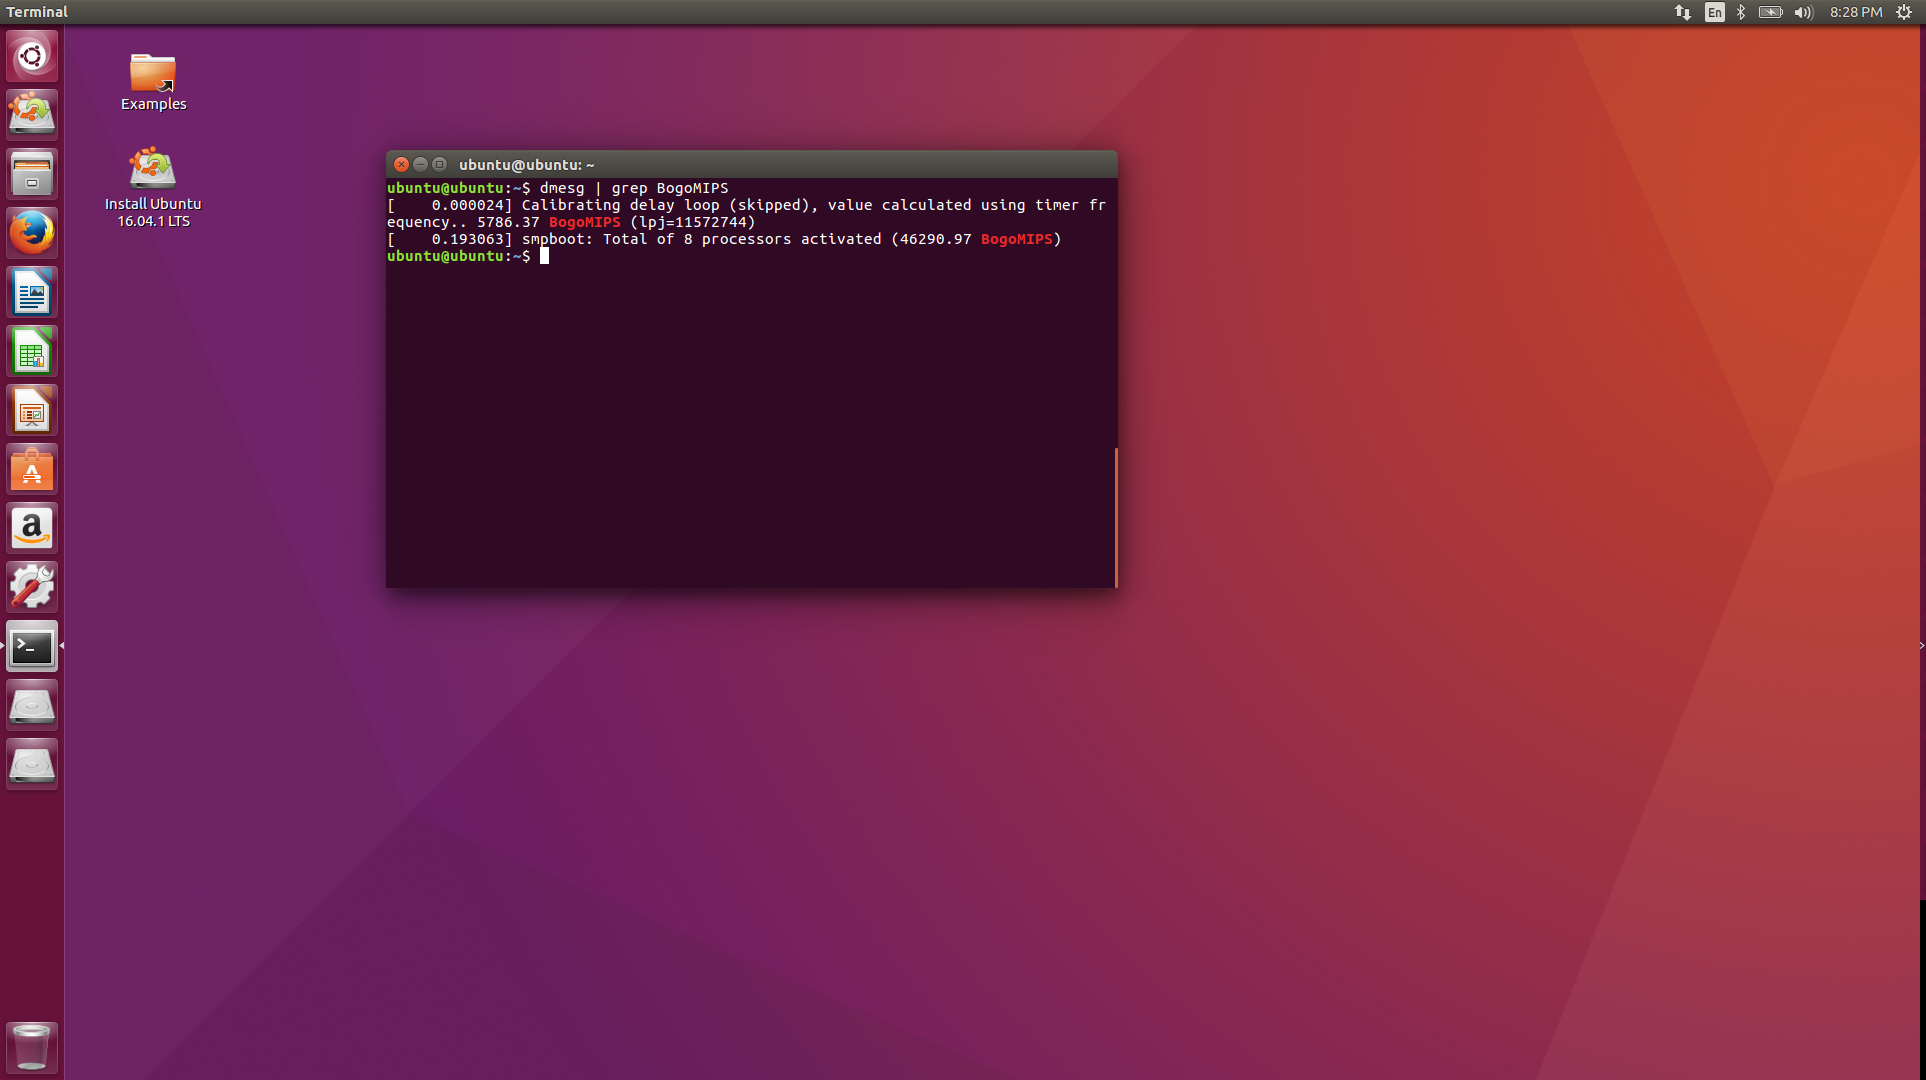Open the first disk drive icon
This screenshot has width=1926, height=1080.
pyautogui.click(x=32, y=705)
